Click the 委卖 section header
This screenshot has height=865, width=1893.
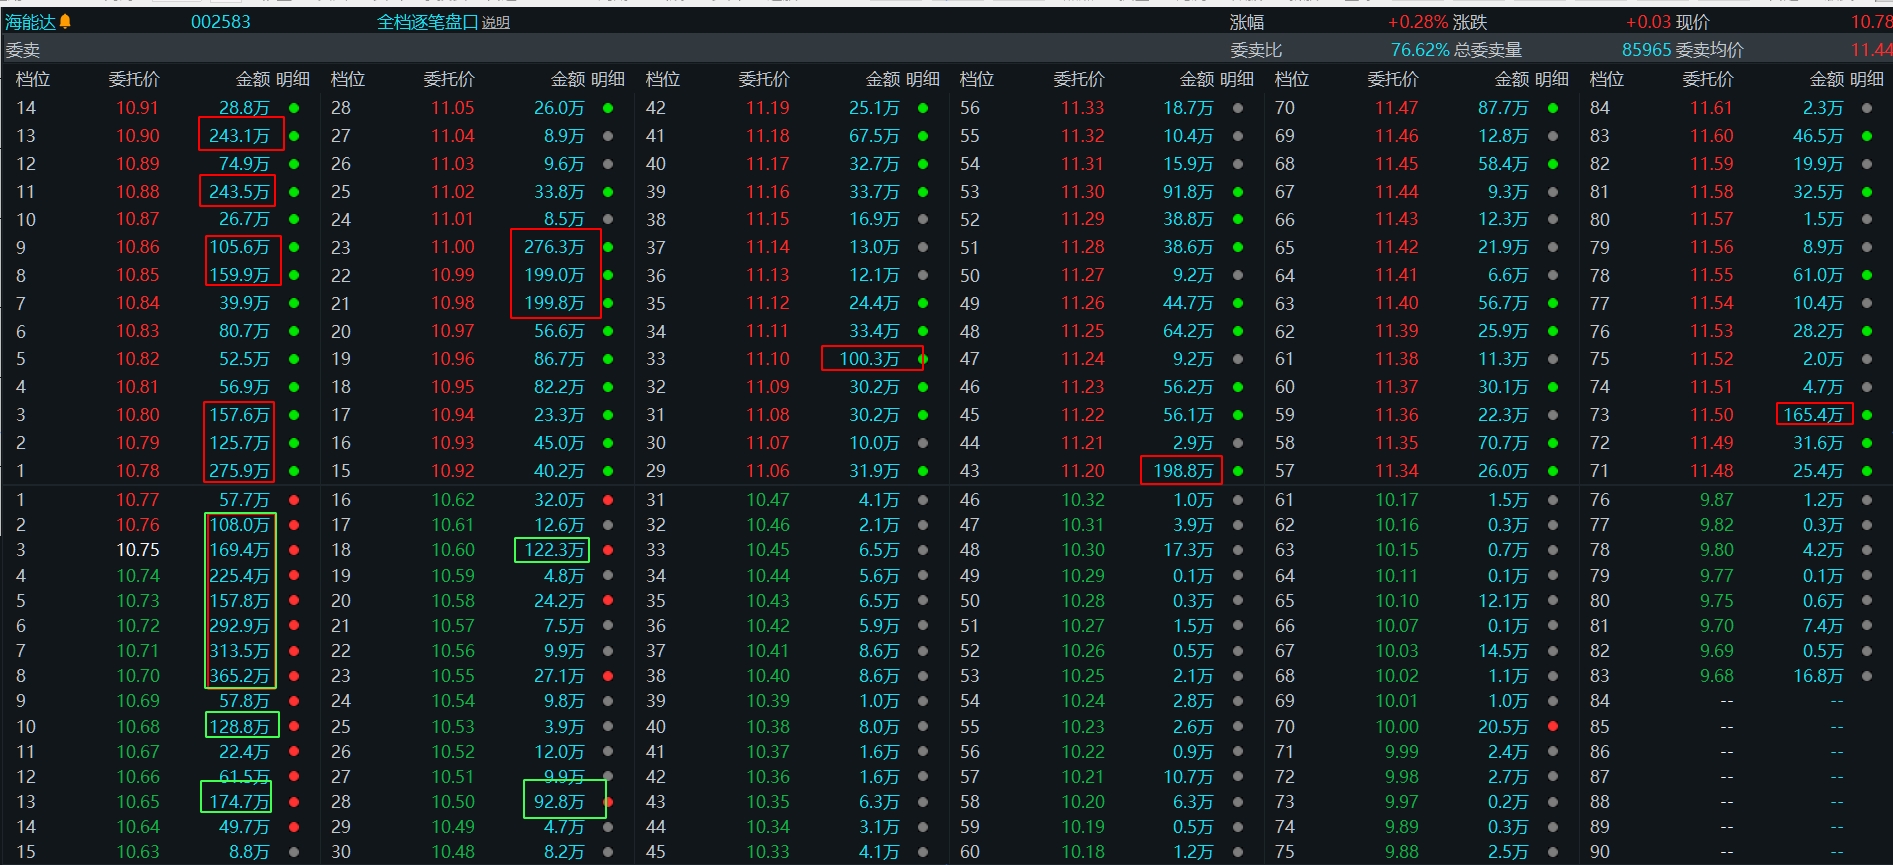[23, 50]
